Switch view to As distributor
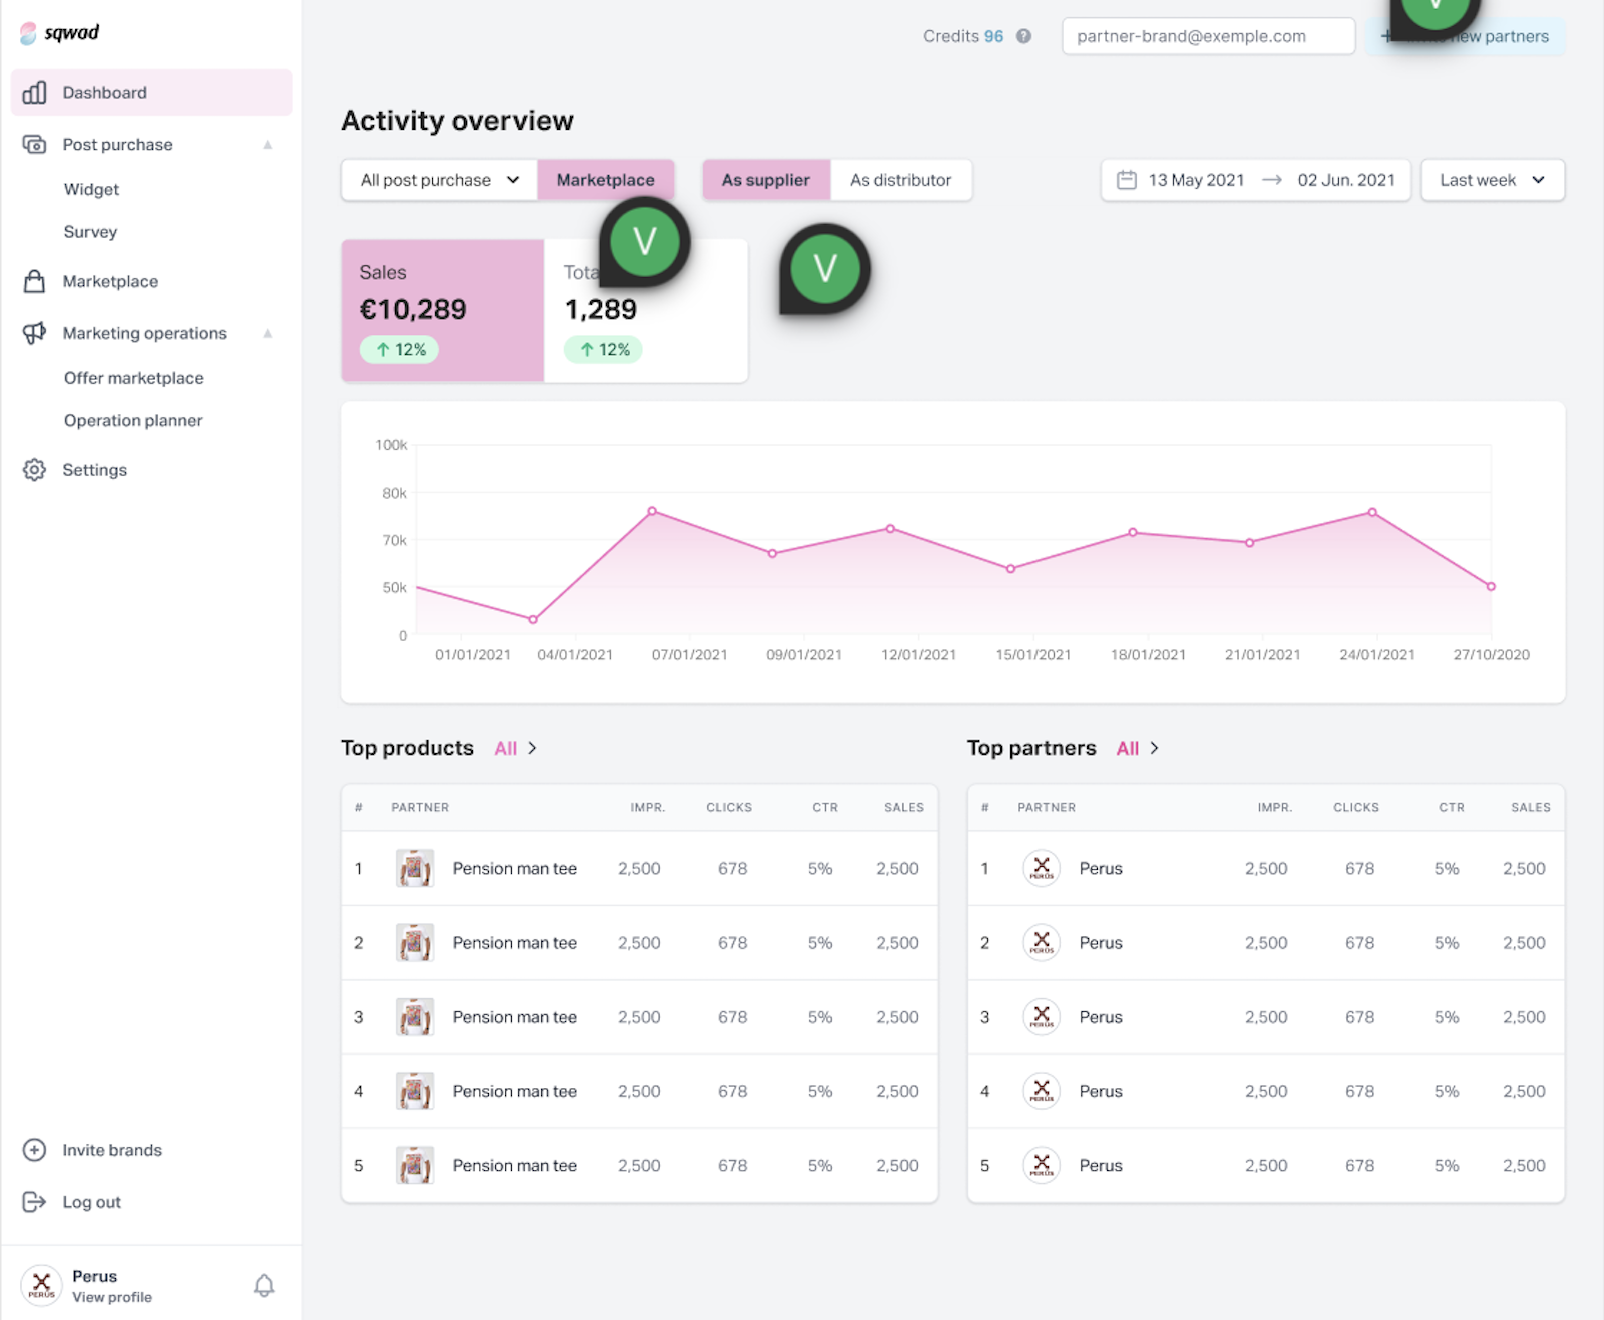Viewport: 1604px width, 1320px height. (x=900, y=180)
